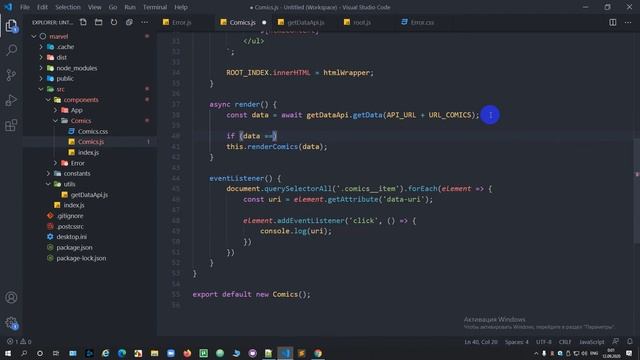
Task: Open the Help menu
Action: tap(181, 7)
